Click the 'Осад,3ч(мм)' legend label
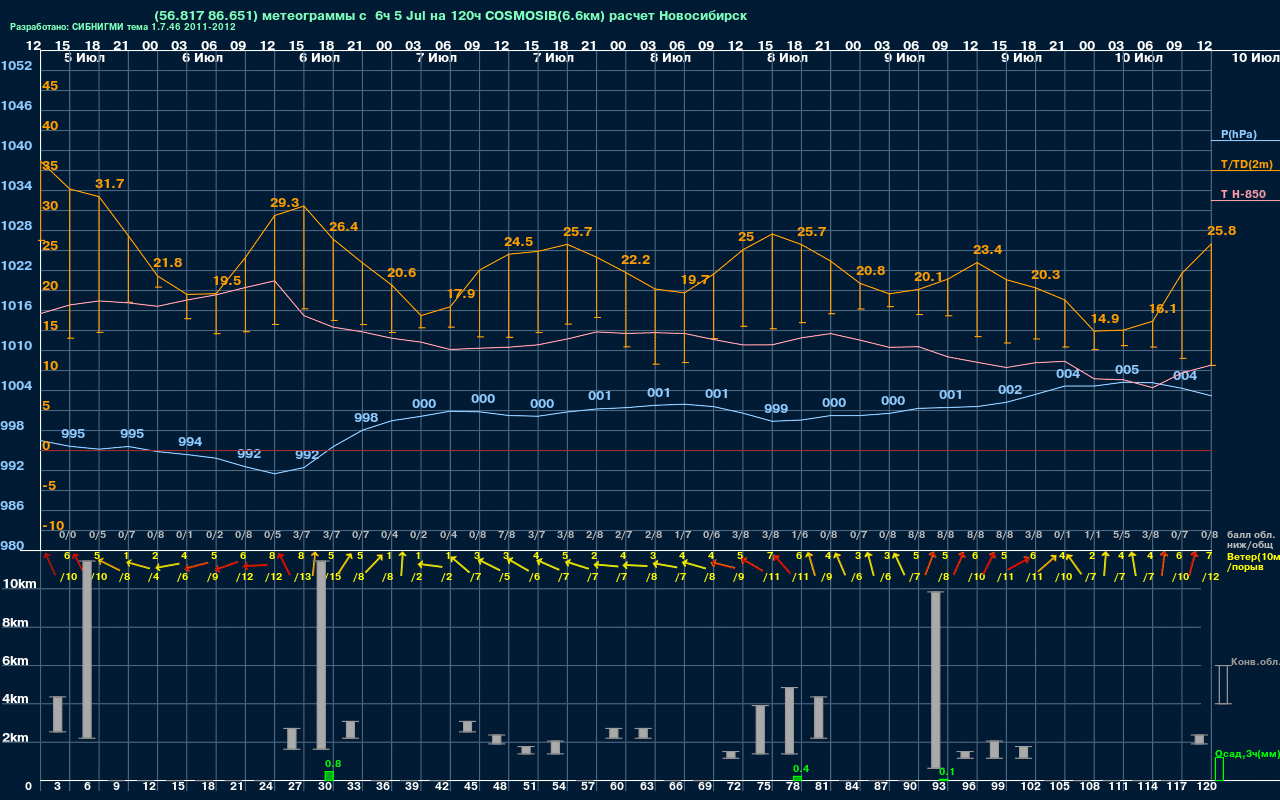Screen dimensions: 1280x800 coord(1247,753)
